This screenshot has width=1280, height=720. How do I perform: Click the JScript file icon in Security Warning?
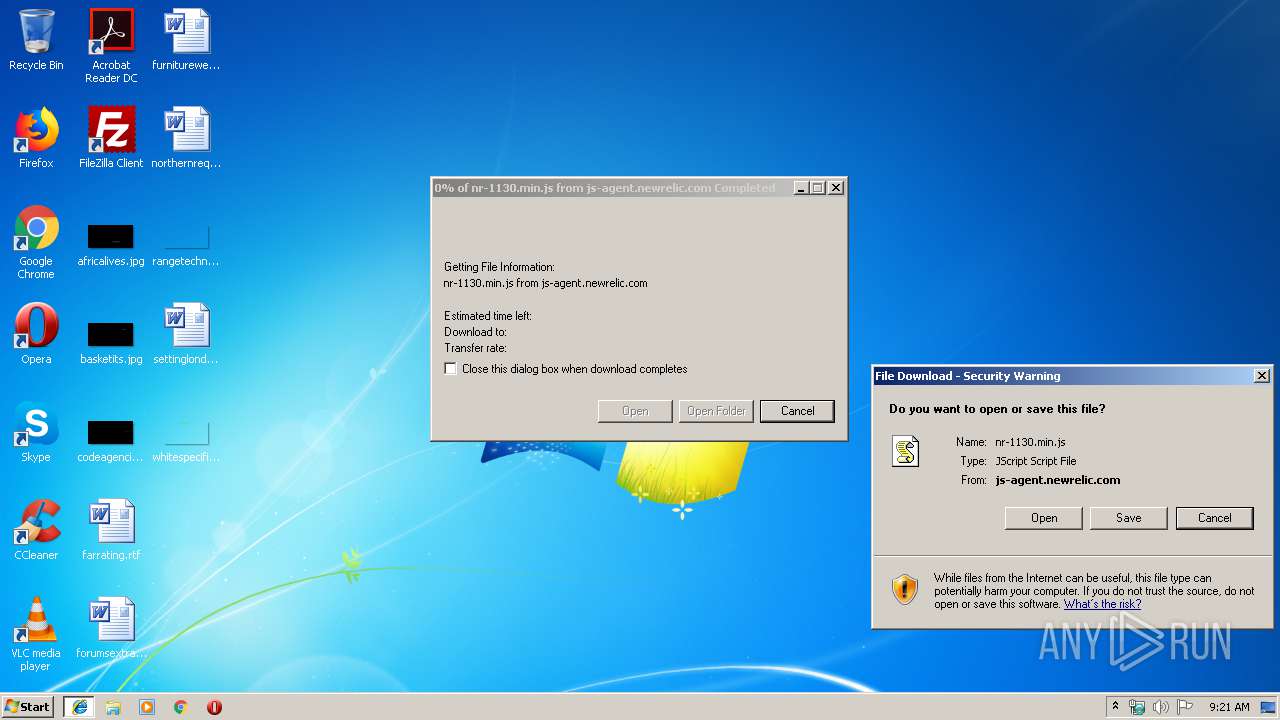906,452
